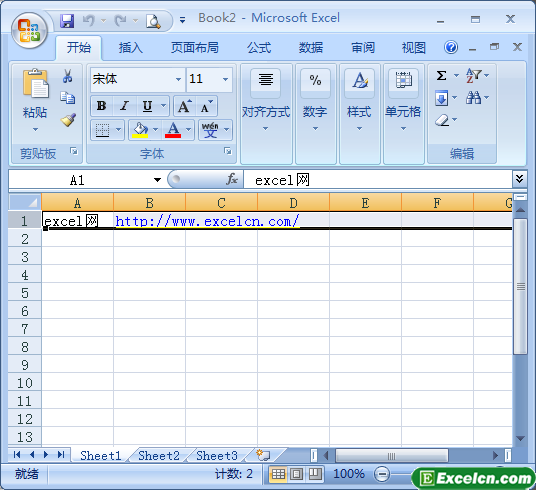This screenshot has width=536, height=490.
Task: Switch to Sheet3 tab
Action: [x=217, y=455]
